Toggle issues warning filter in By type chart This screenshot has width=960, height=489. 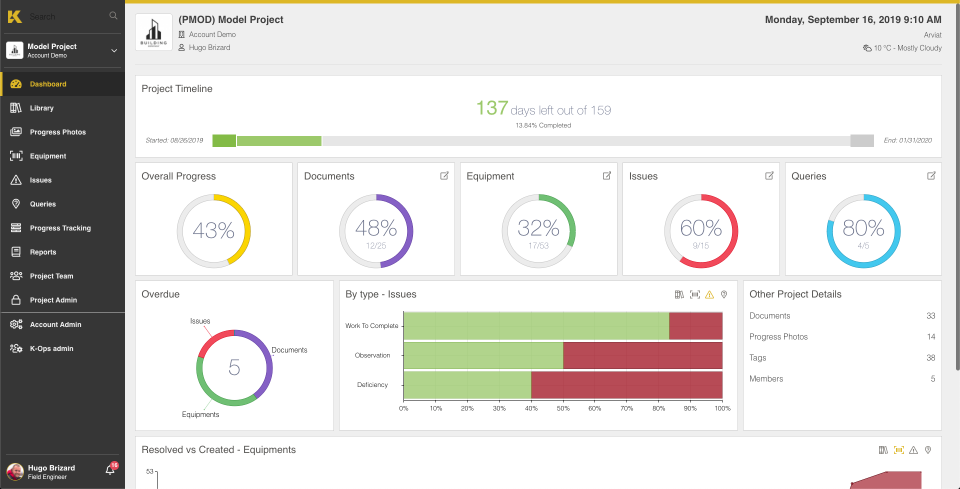pyautogui.click(x=710, y=295)
